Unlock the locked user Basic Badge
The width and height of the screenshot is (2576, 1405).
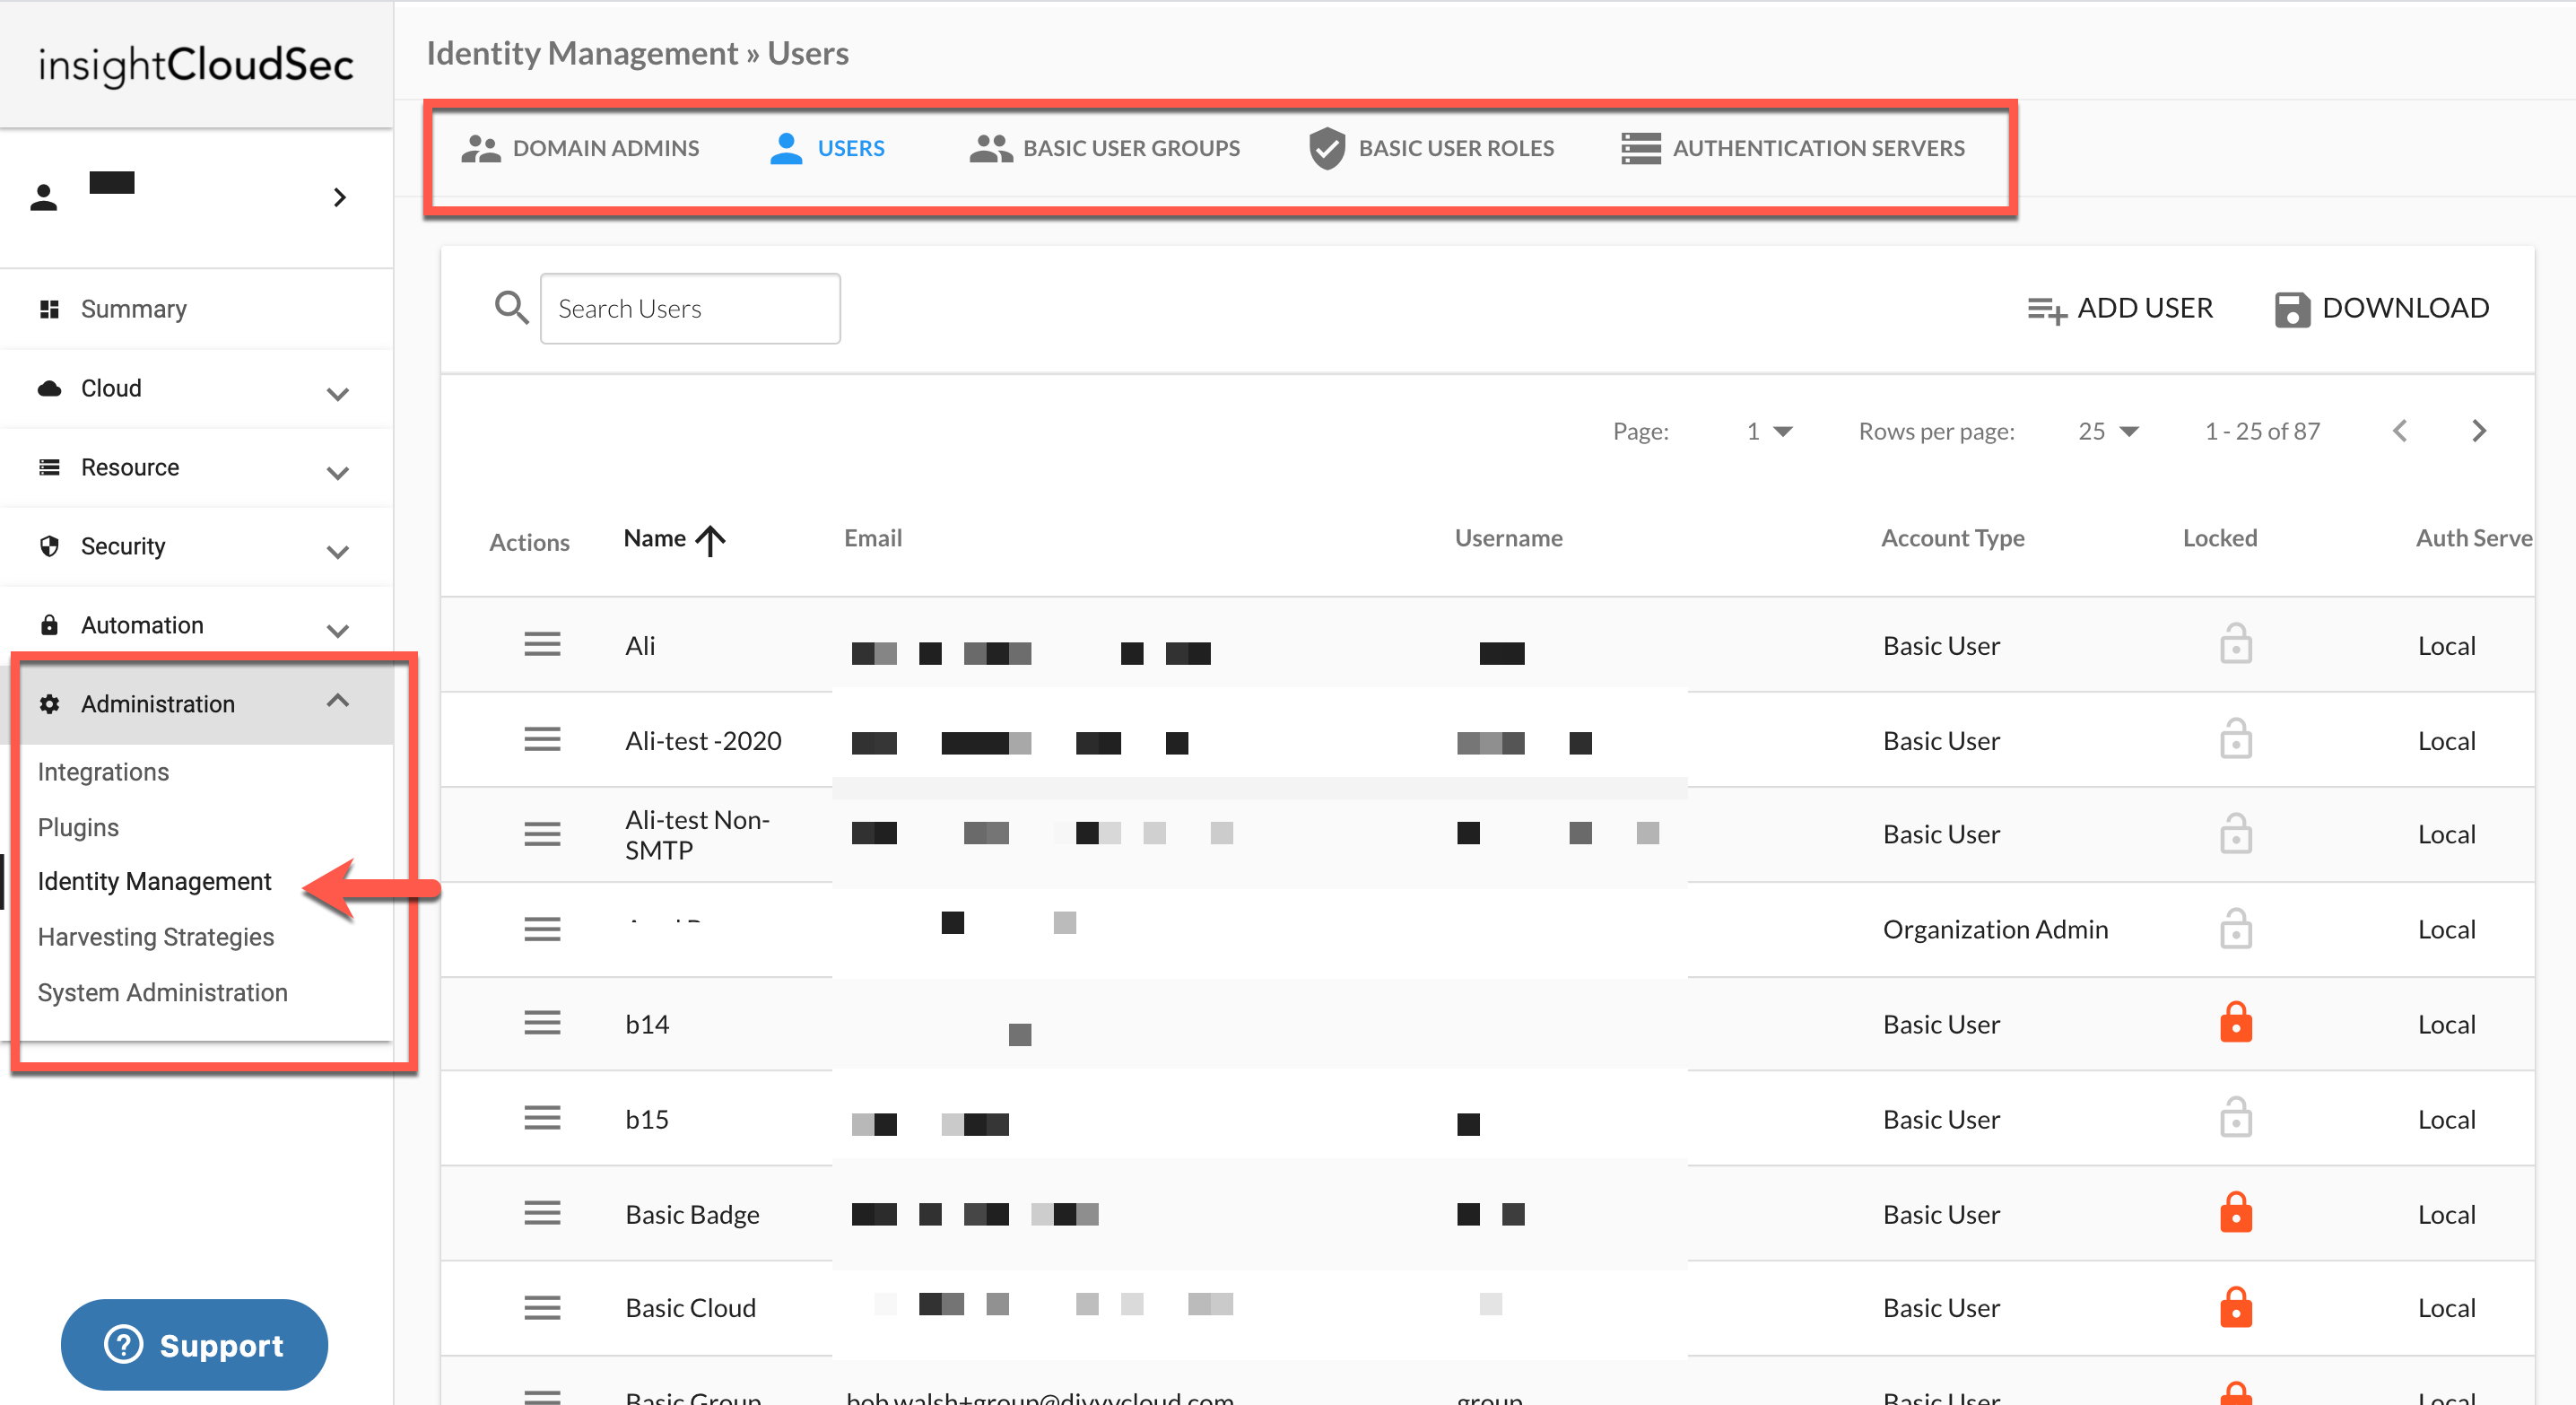(x=2235, y=1211)
